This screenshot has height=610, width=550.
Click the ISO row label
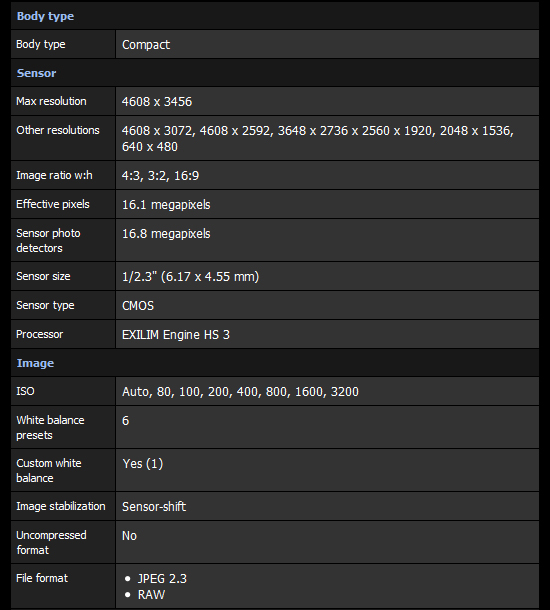click(25, 391)
